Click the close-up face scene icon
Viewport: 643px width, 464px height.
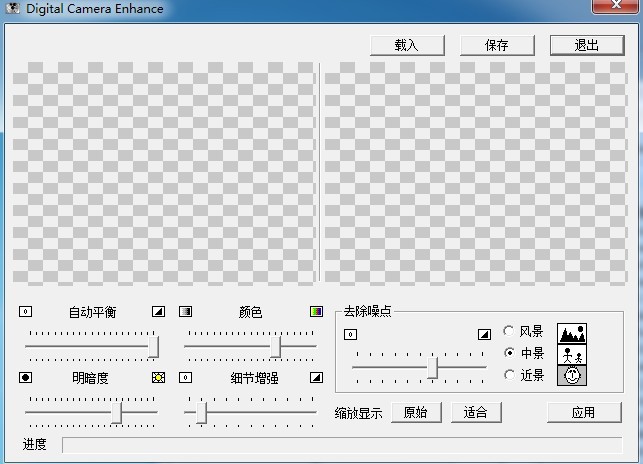[x=572, y=375]
